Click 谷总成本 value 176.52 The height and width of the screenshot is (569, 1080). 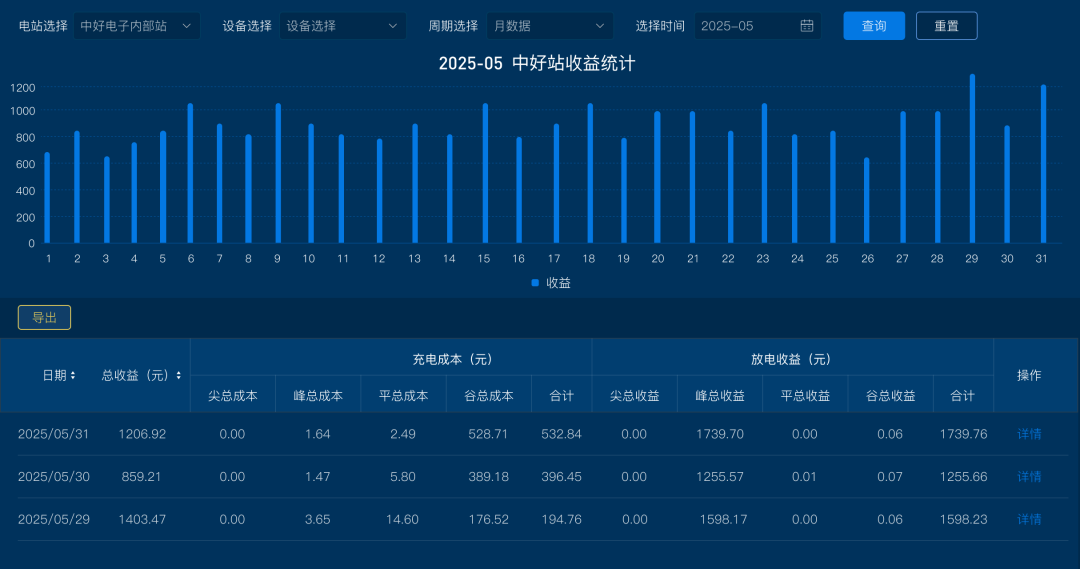[x=488, y=519]
